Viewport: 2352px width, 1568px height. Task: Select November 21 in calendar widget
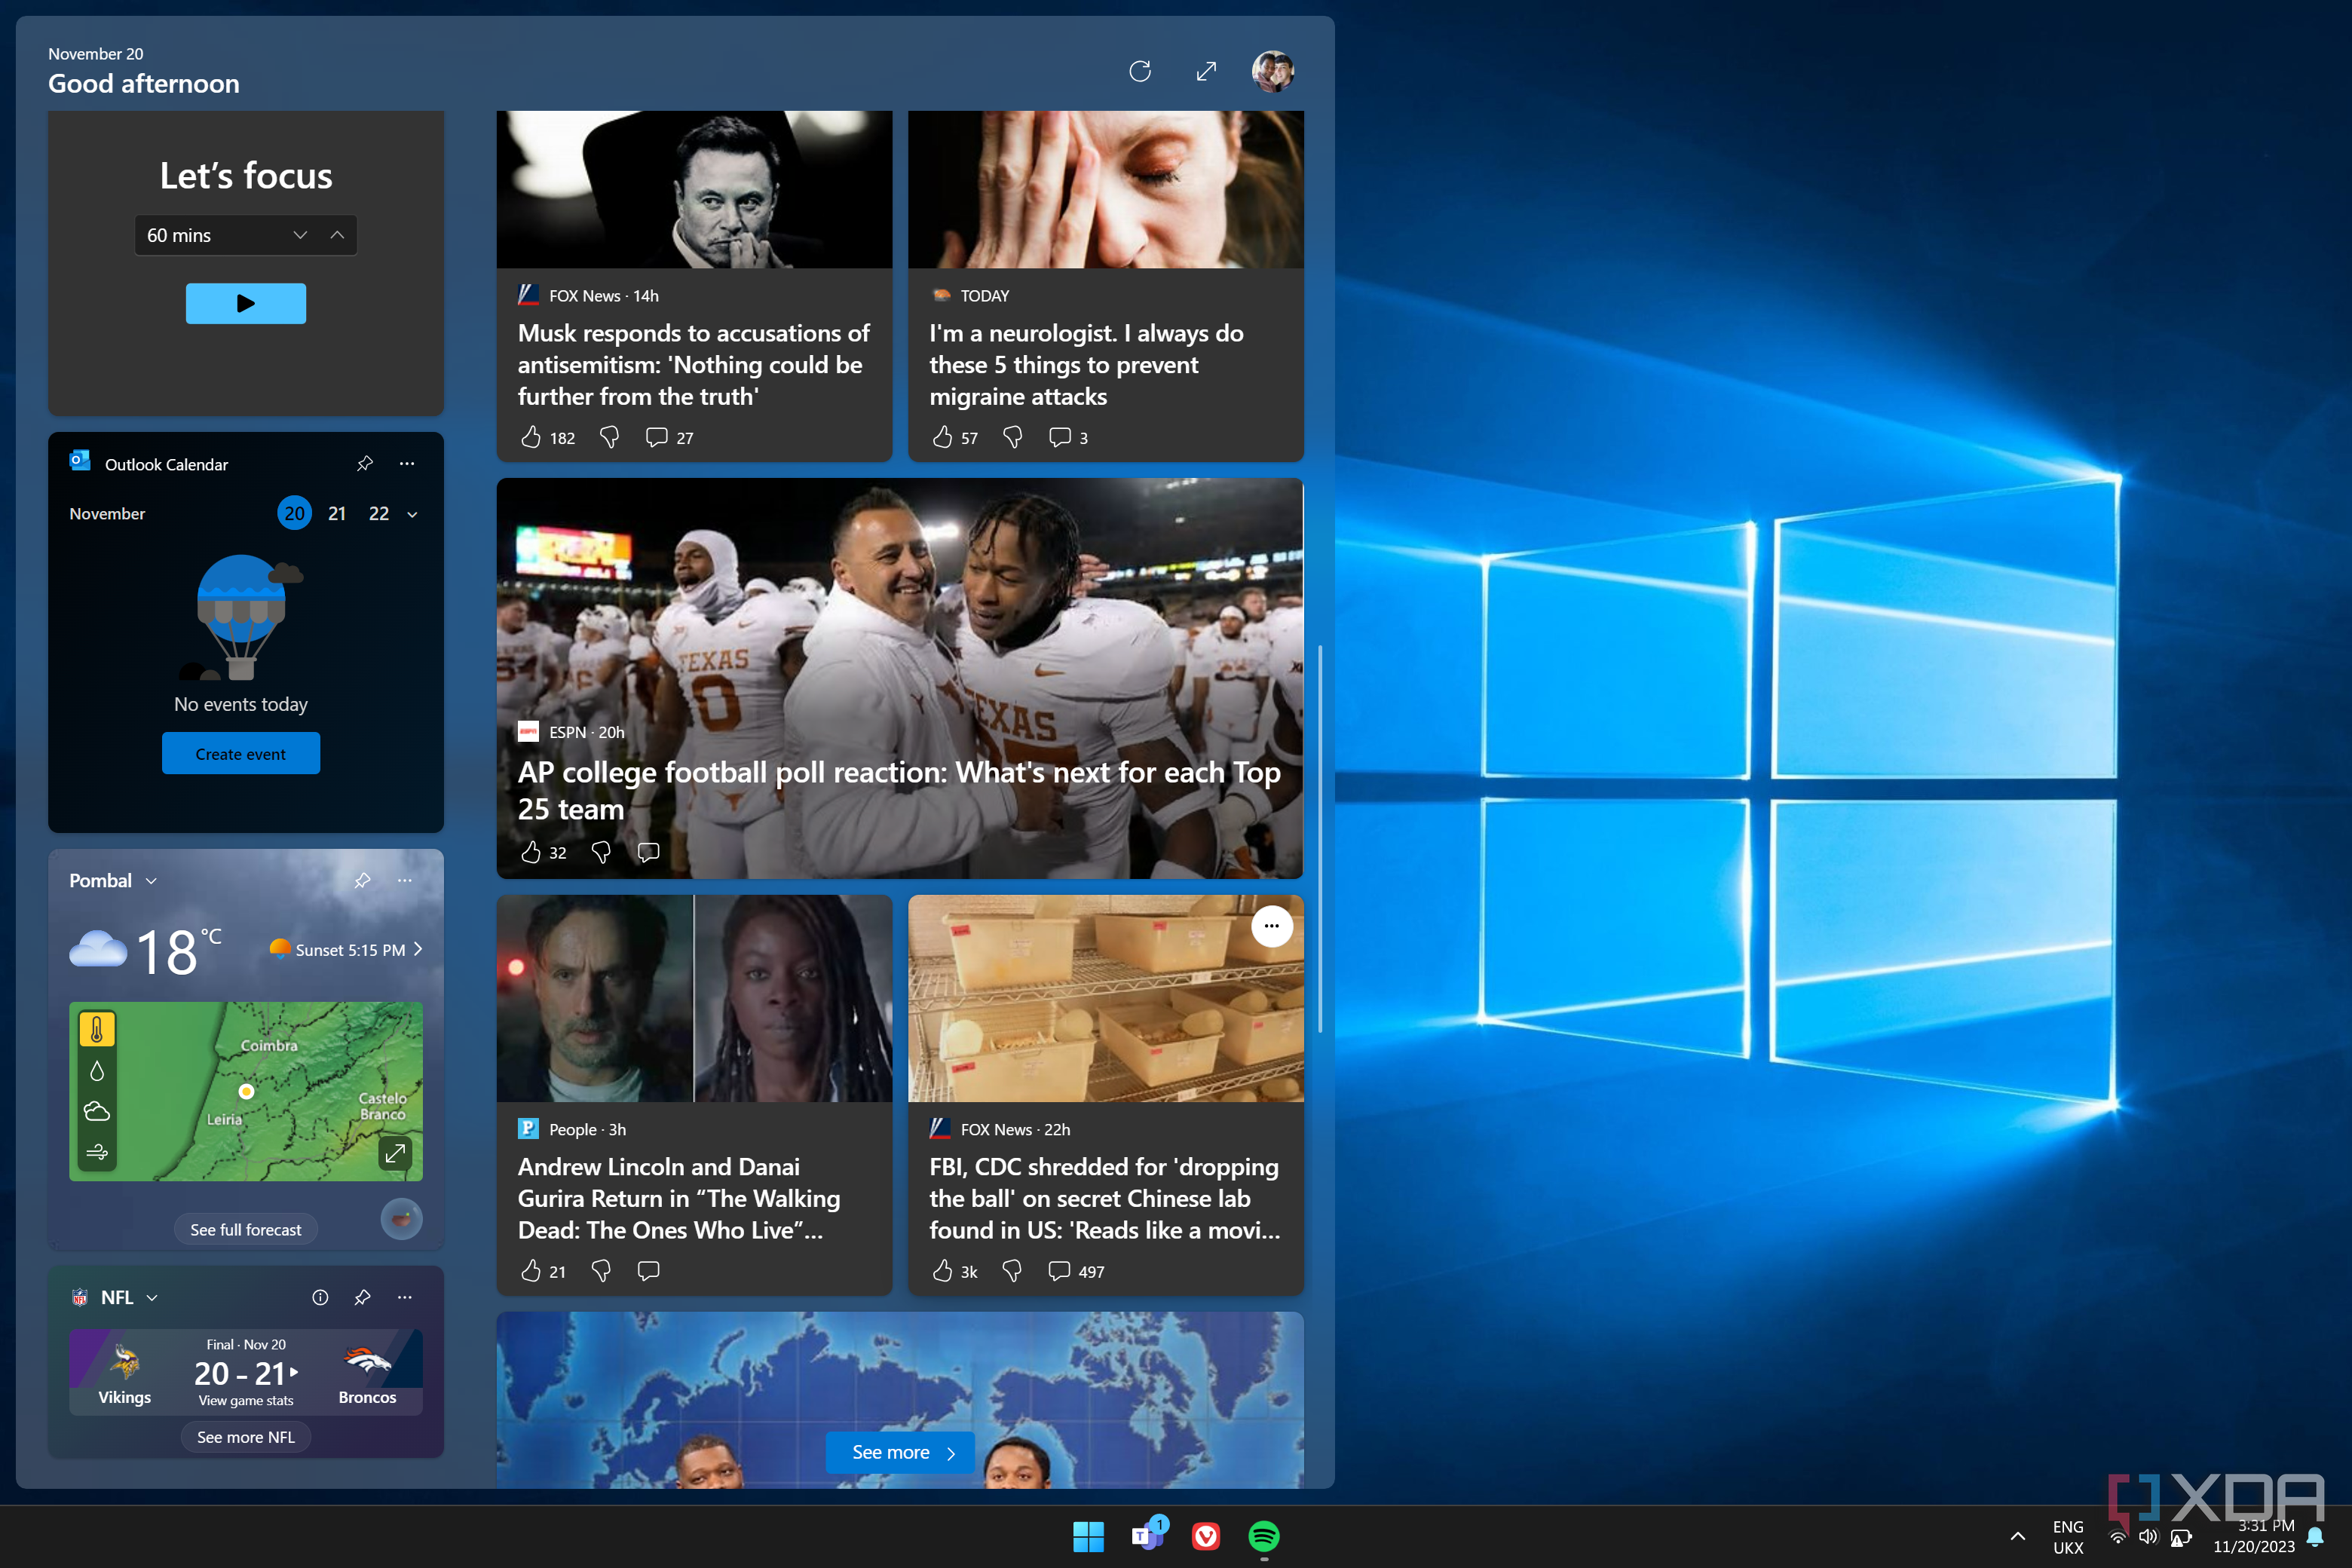pos(337,513)
